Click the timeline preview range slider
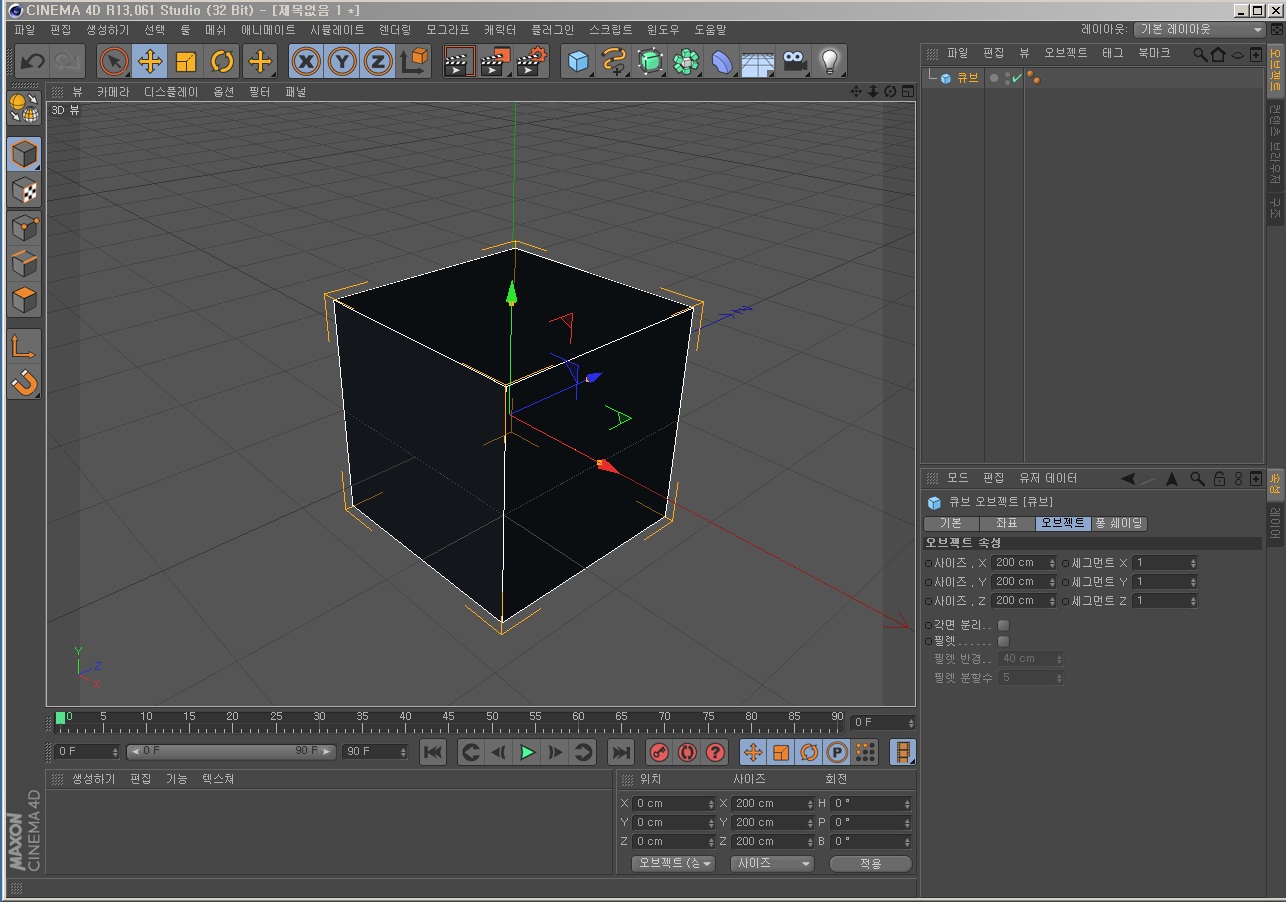Image resolution: width=1286 pixels, height=902 pixels. pyautogui.click(x=231, y=751)
